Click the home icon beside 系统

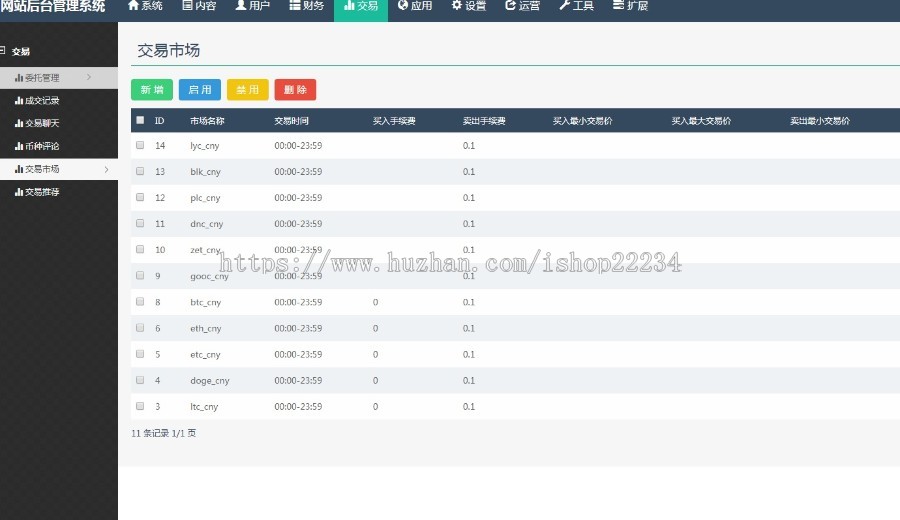pyautogui.click(x=133, y=5)
